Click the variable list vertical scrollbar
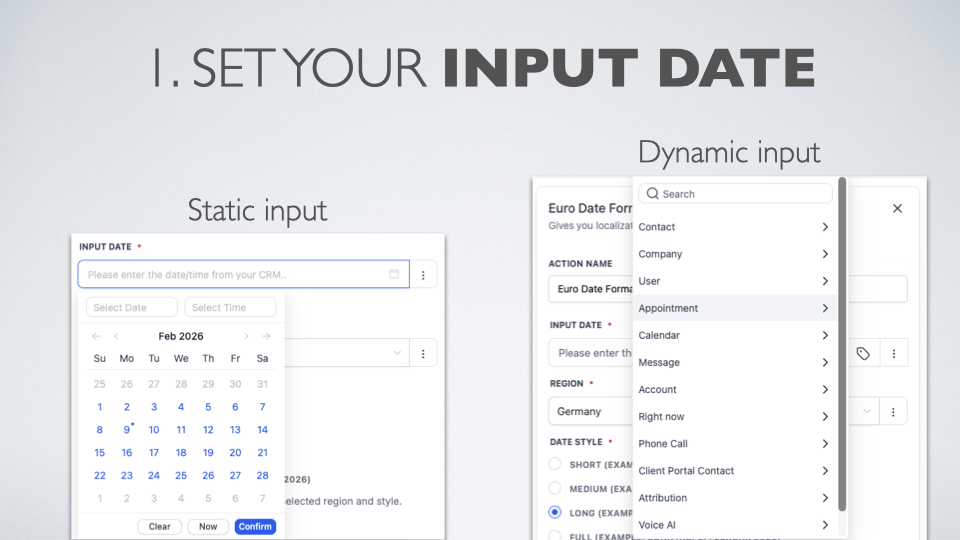The image size is (960, 540). (x=842, y=340)
